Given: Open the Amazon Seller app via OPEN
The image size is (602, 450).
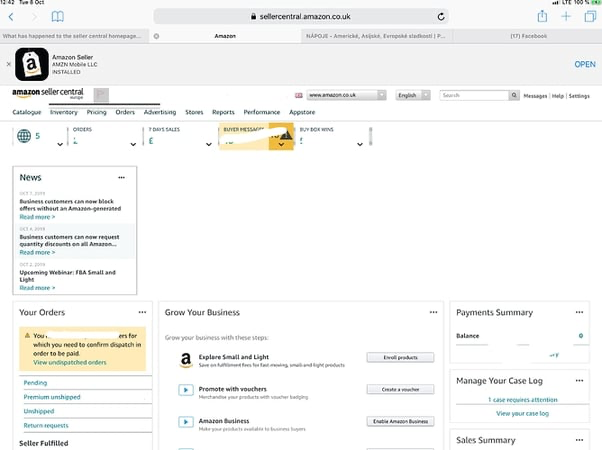Looking at the screenshot, I should (x=585, y=64).
